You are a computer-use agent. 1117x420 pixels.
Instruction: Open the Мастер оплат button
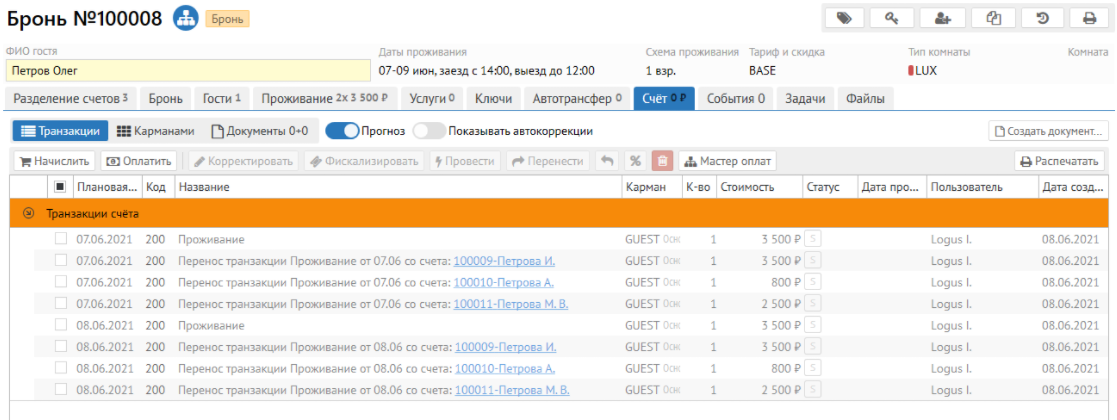(x=727, y=161)
